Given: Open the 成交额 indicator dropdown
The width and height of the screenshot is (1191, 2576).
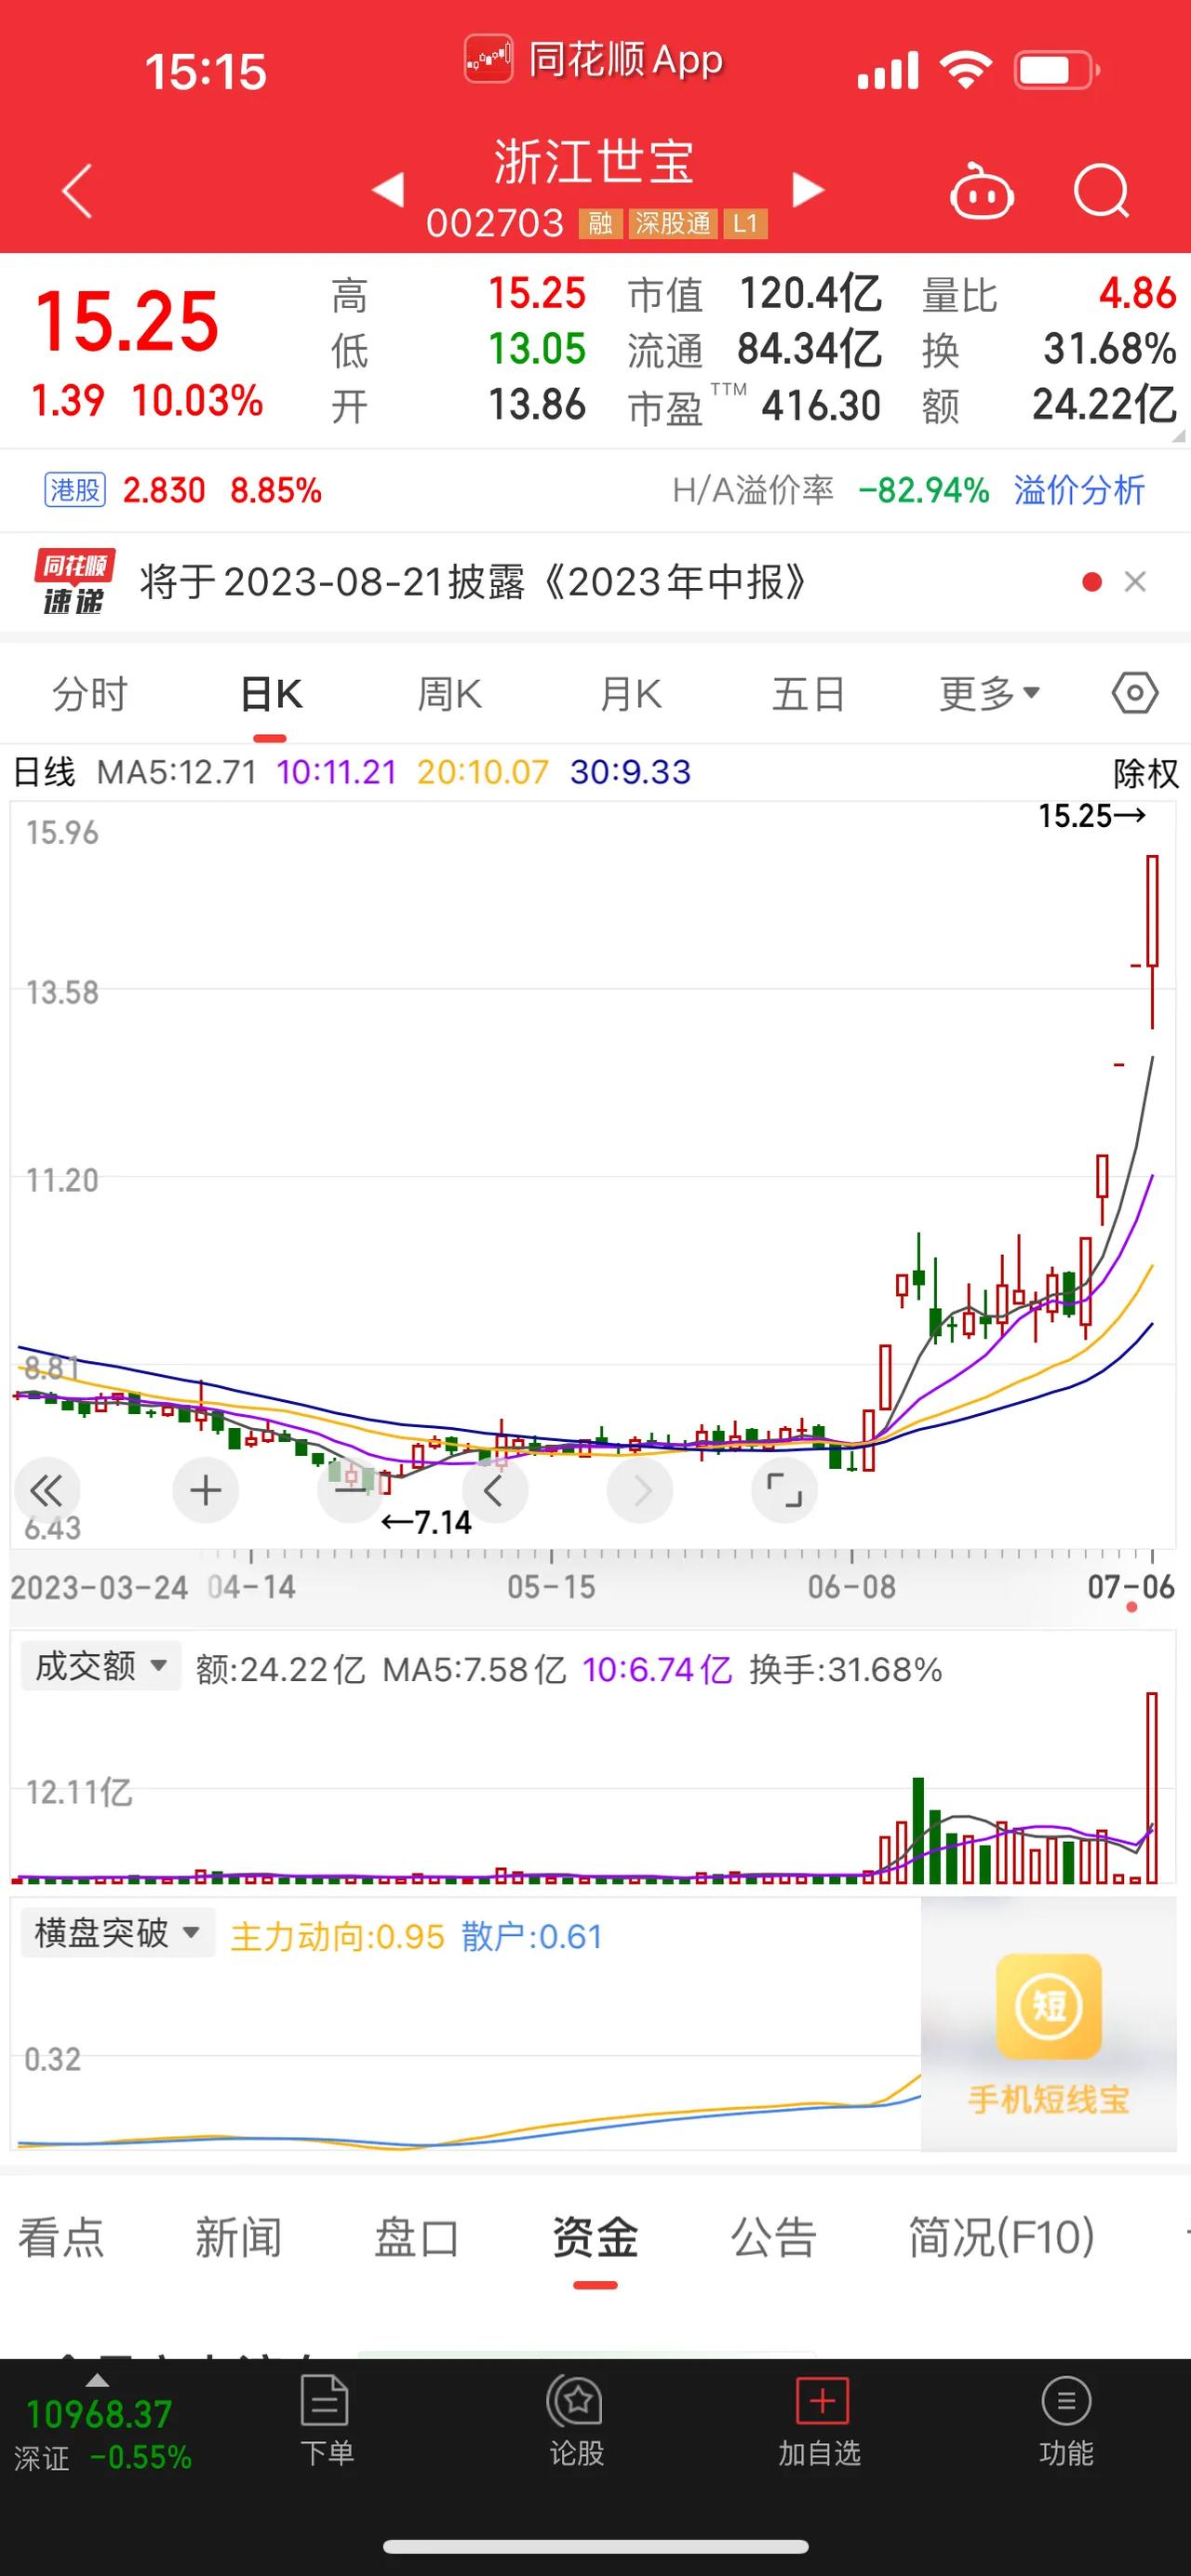Looking at the screenshot, I should tap(101, 1666).
